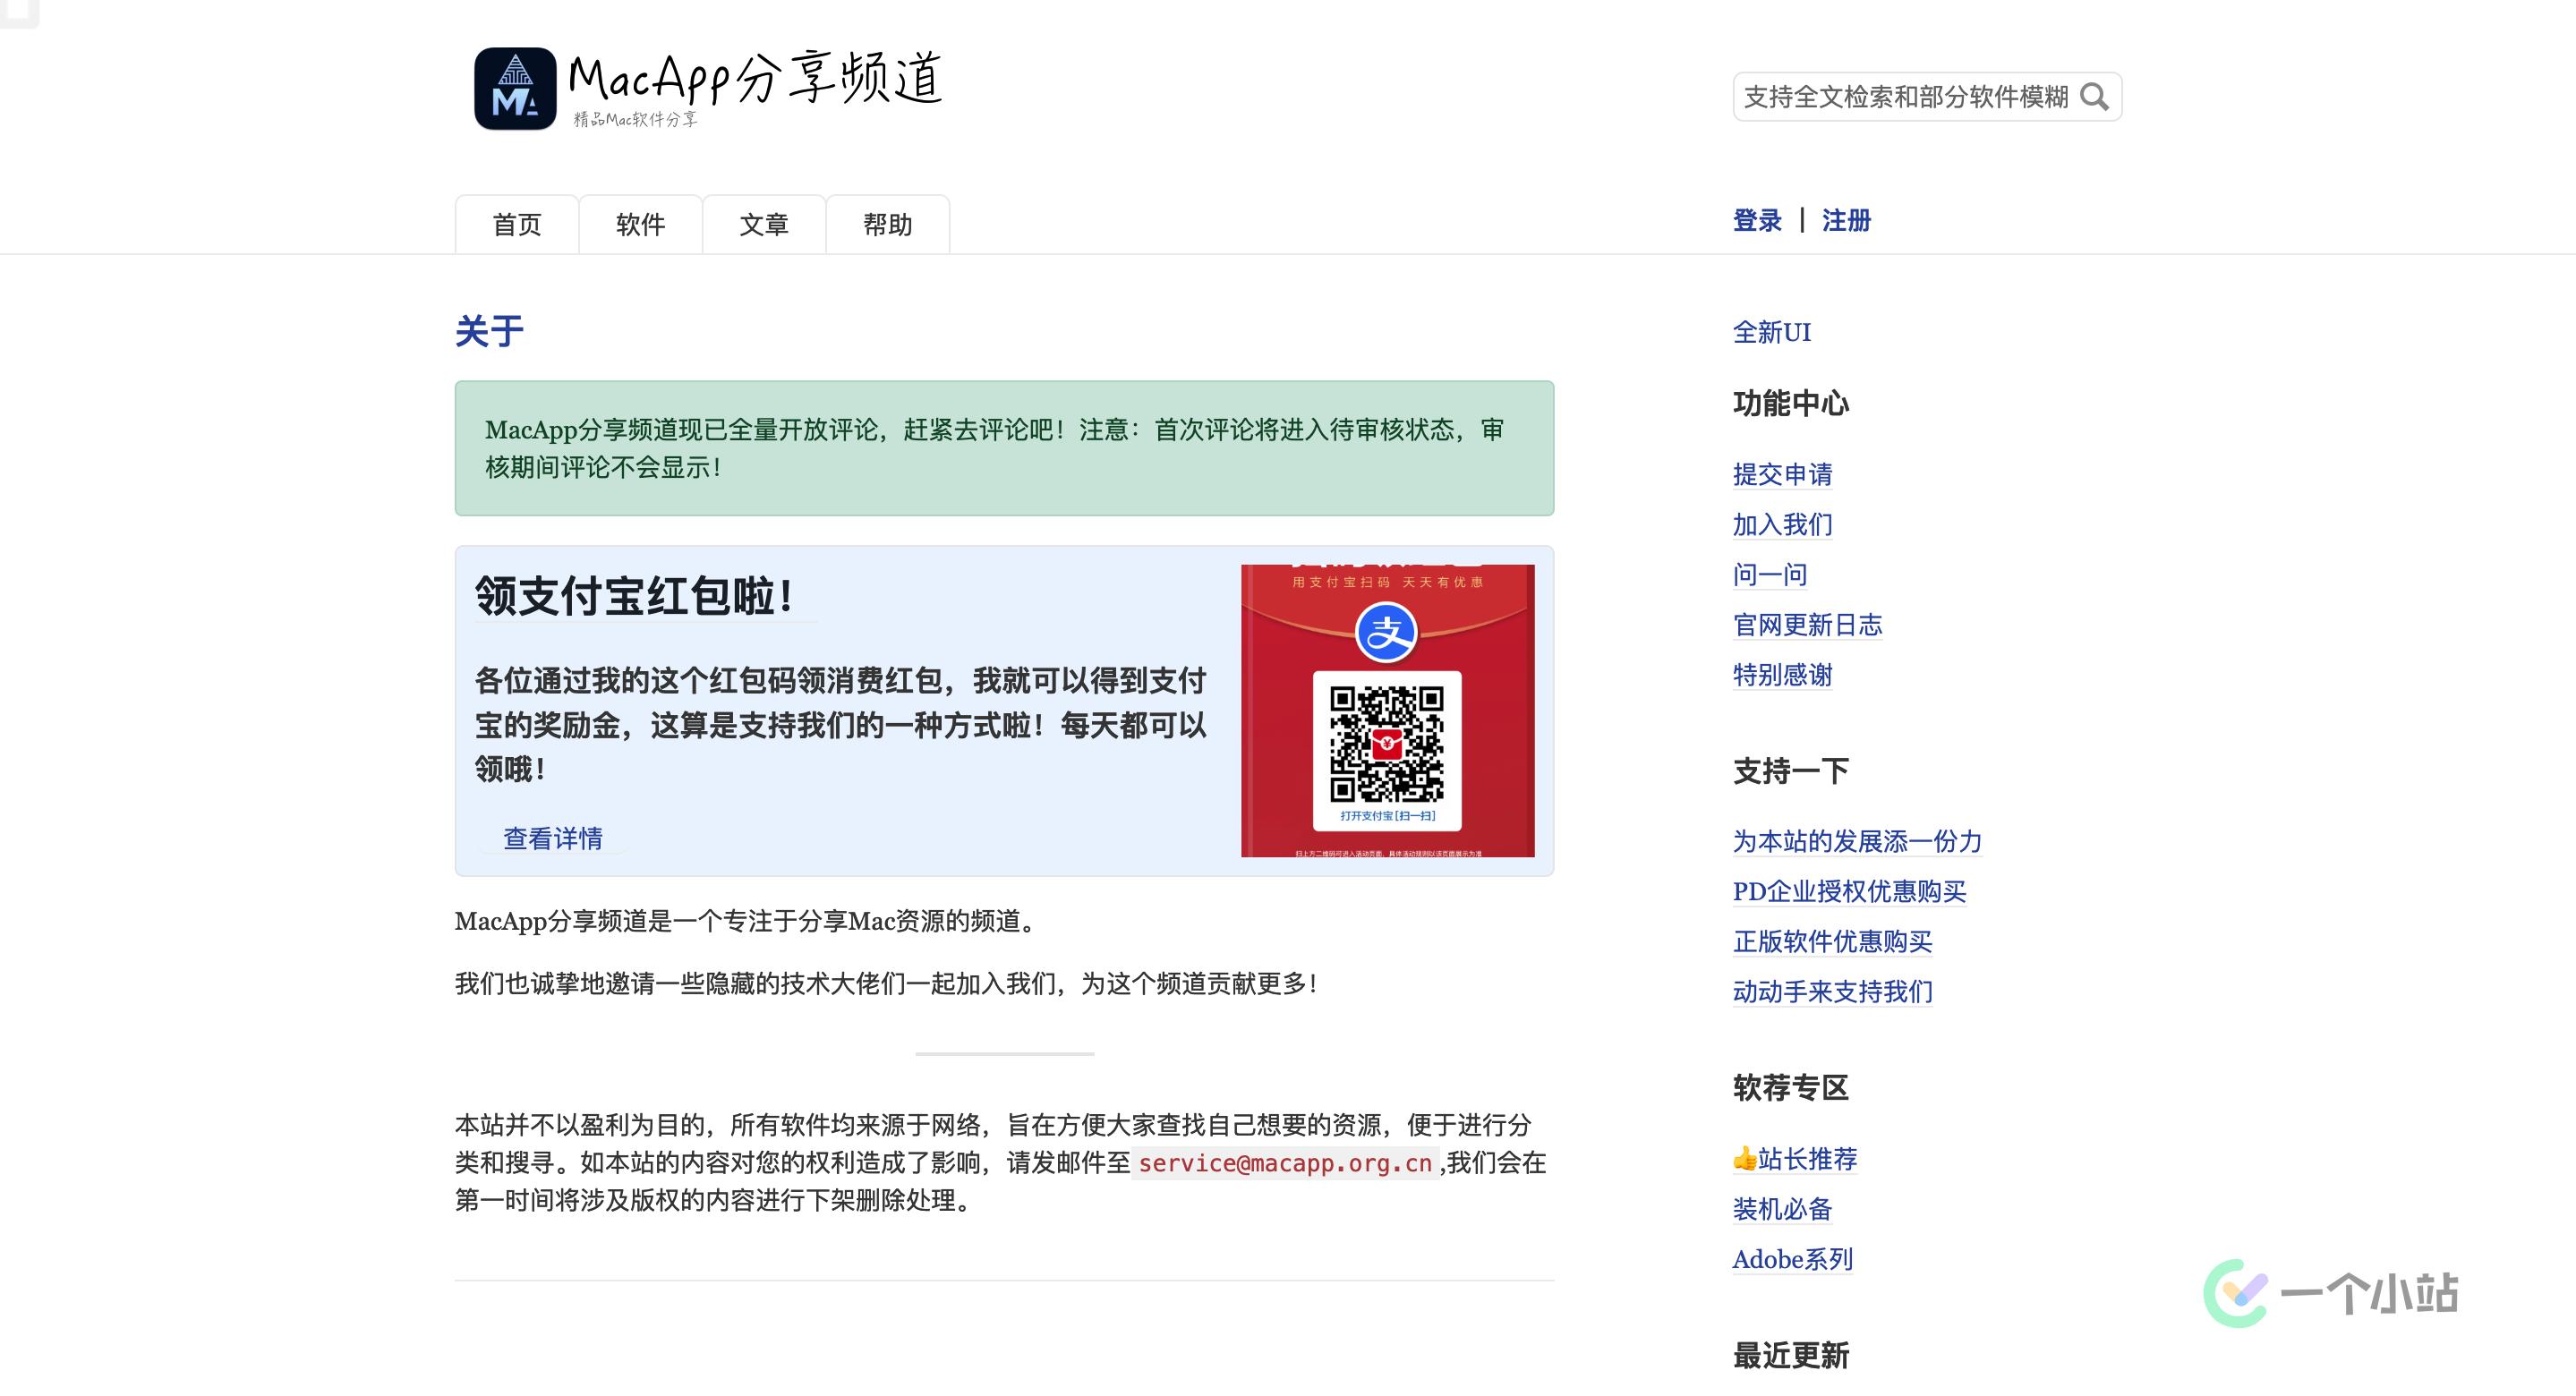The image size is (2576, 1396).
Task: Click the search magnifier icon
Action: point(2093,97)
